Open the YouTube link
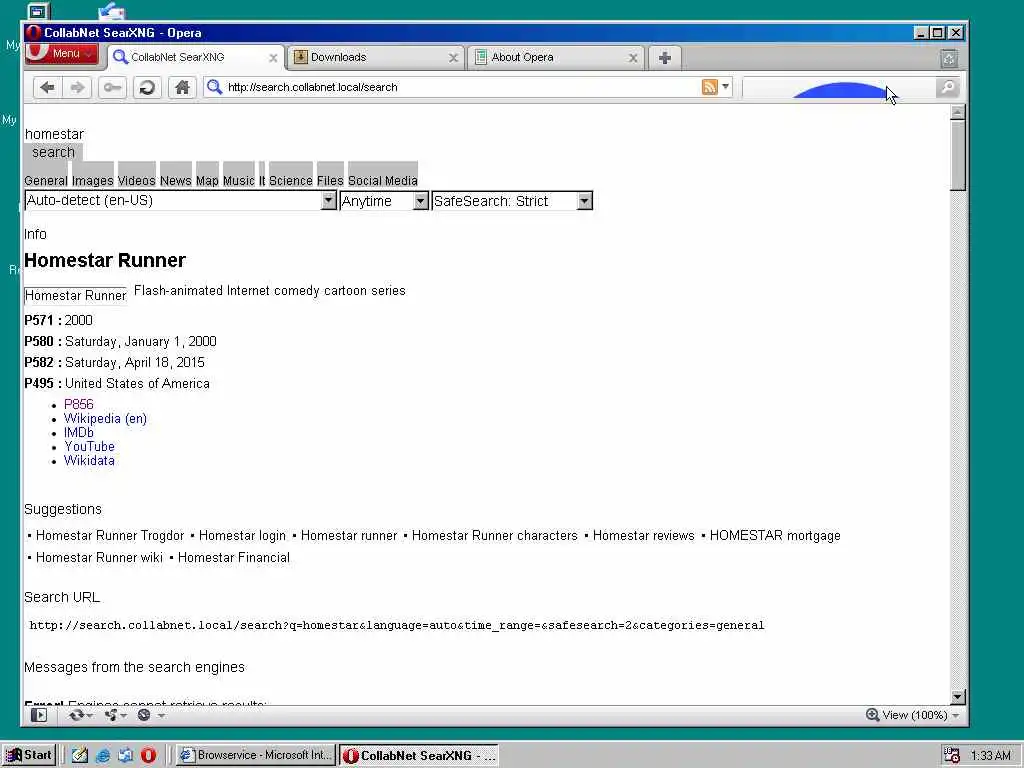Screen dimensions: 1024x768 [89, 447]
